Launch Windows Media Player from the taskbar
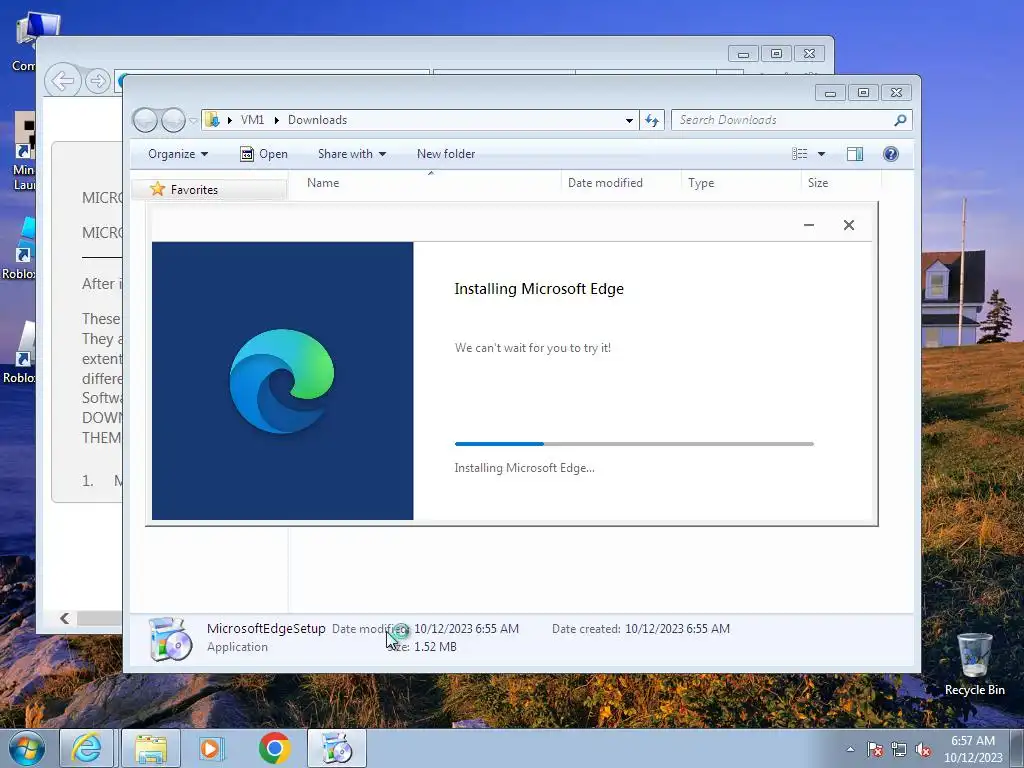The width and height of the screenshot is (1024, 768). point(211,748)
